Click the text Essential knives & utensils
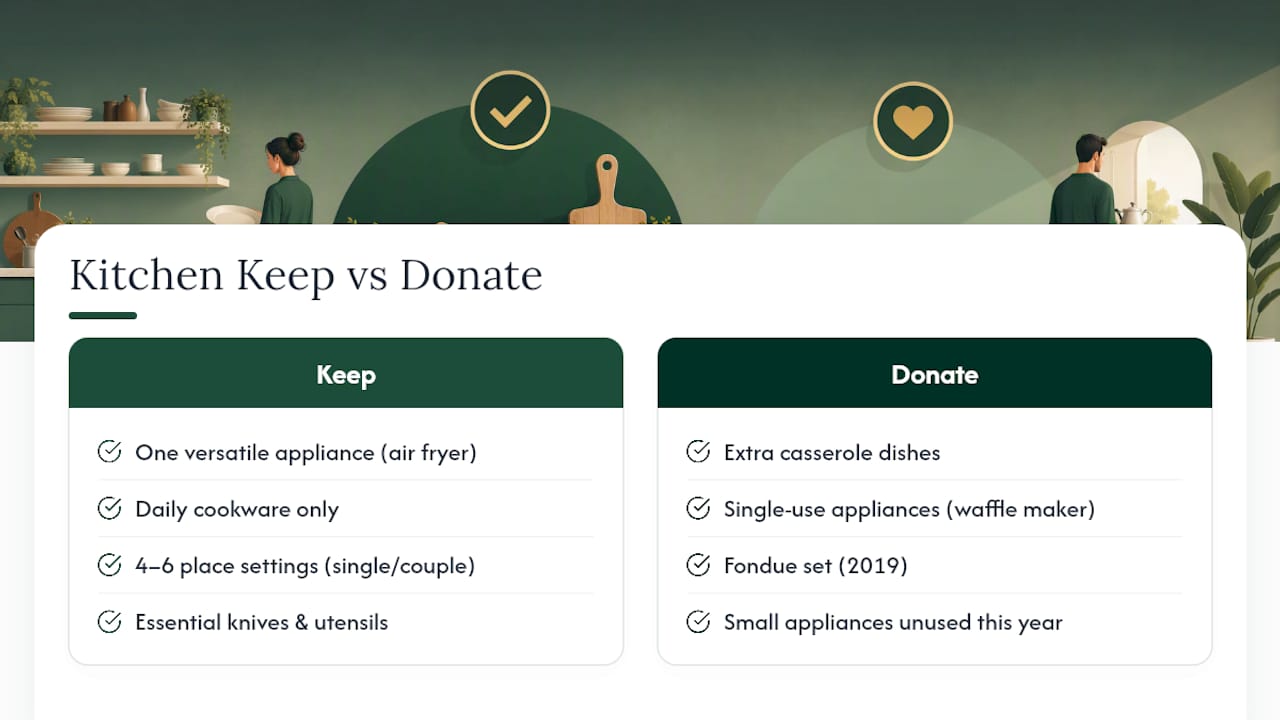Screen dimensions: 1280x720 (x=262, y=622)
